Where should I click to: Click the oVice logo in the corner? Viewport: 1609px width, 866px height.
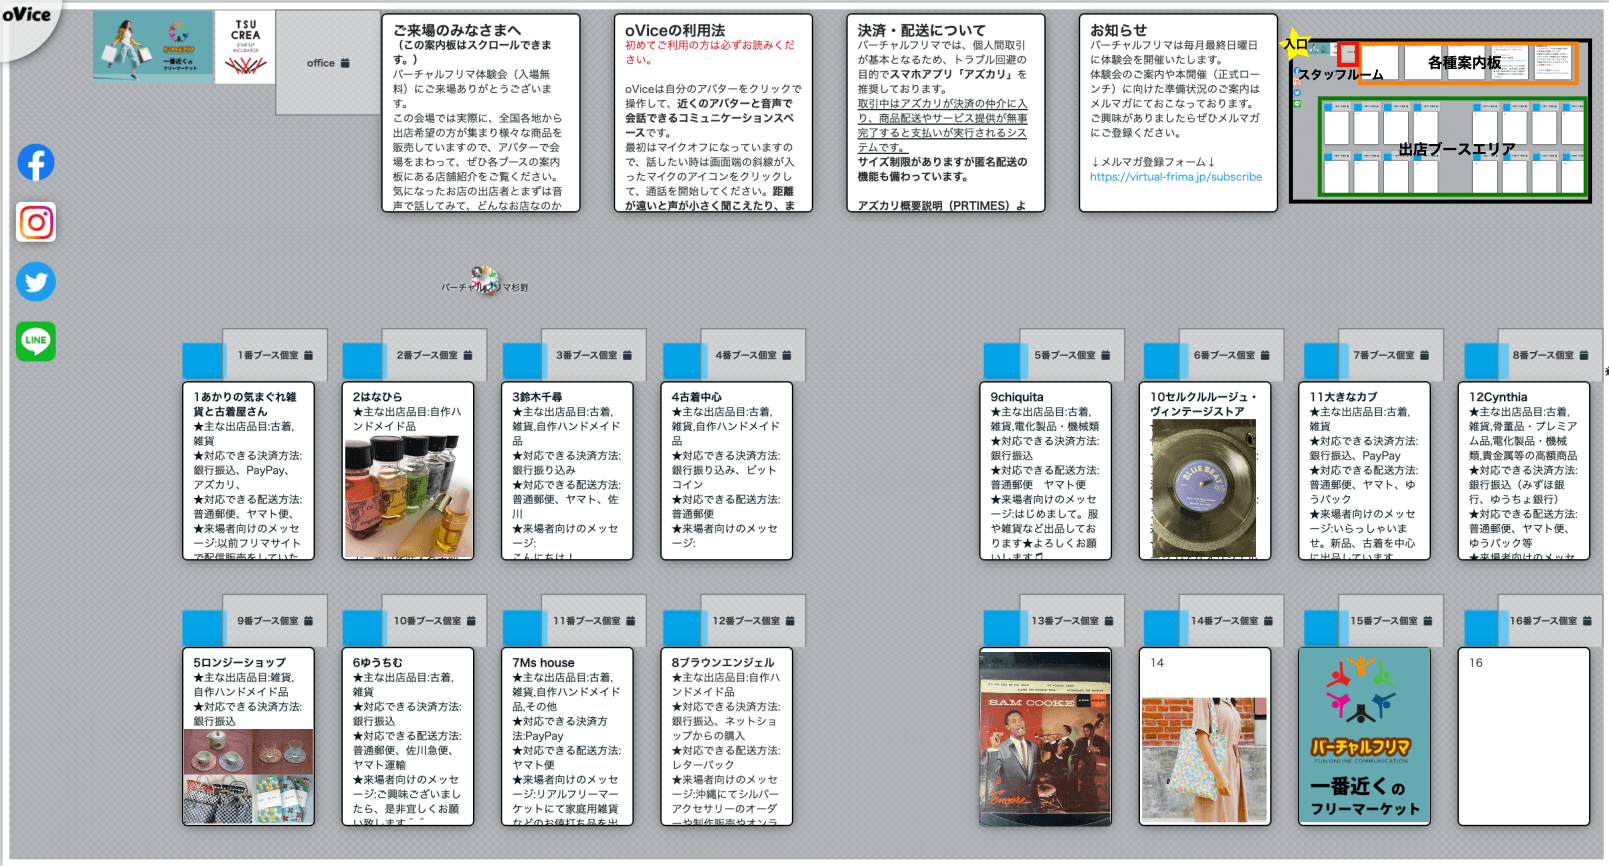click(27, 16)
